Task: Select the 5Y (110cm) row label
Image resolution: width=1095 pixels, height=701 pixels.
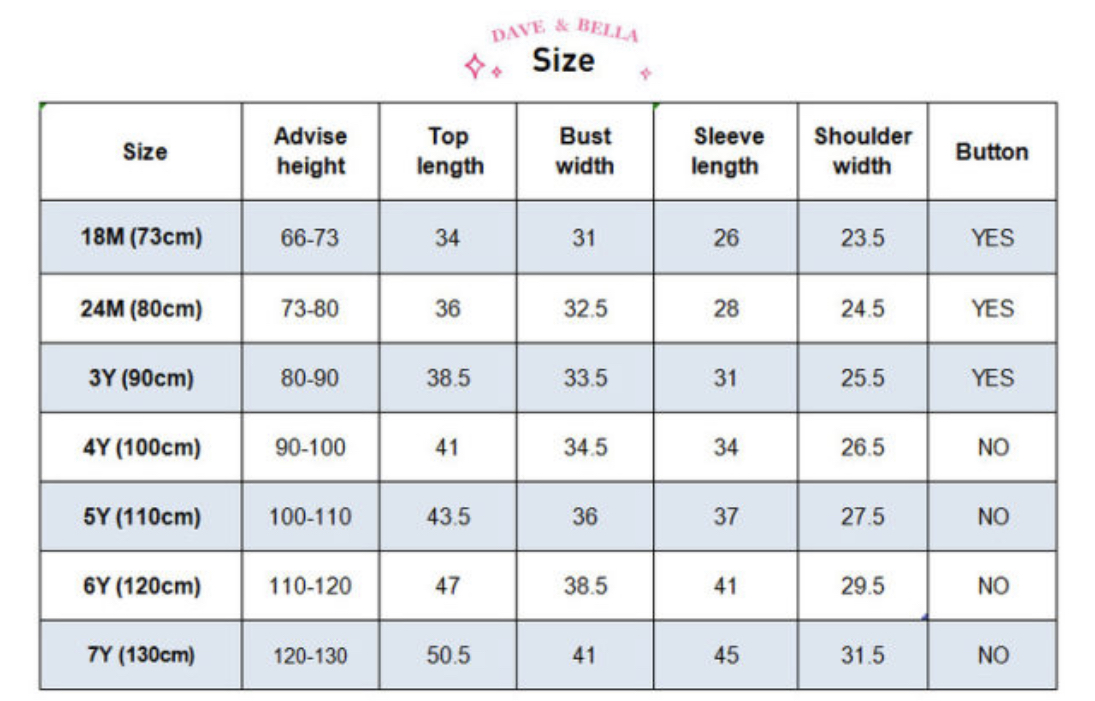Action: pos(142,517)
